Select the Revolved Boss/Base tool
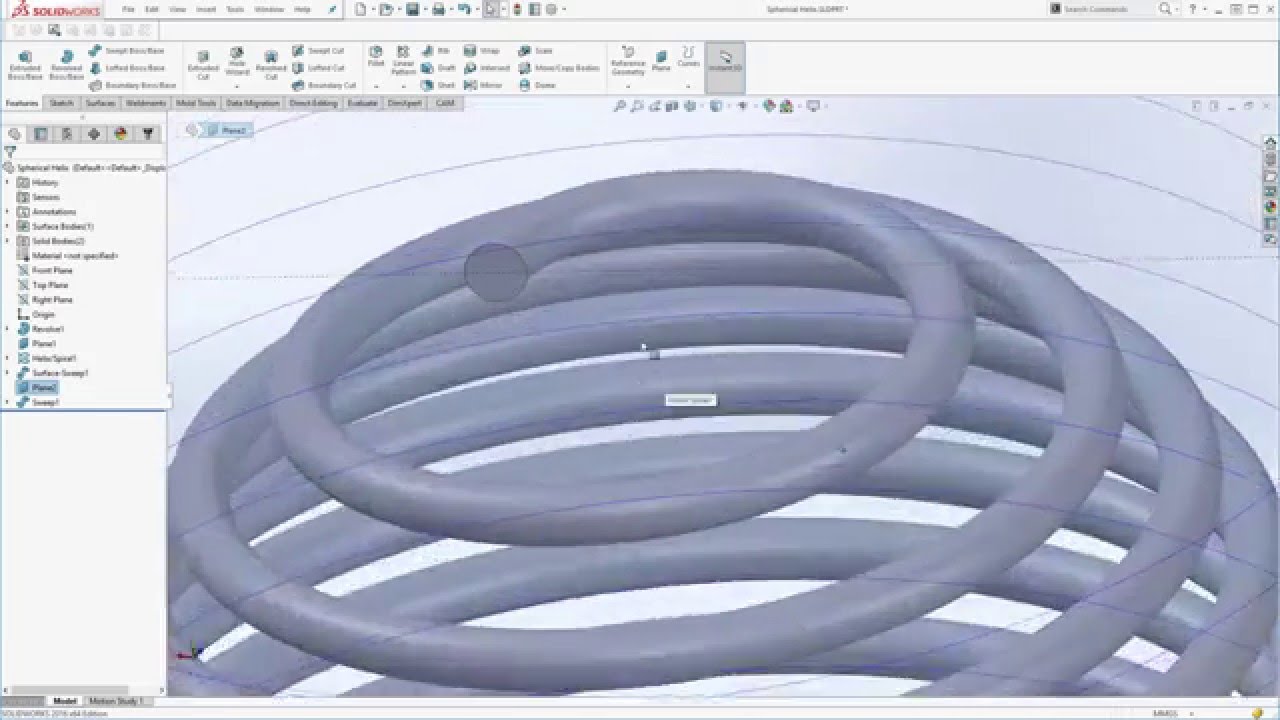Viewport: 1280px width, 720px height. click(66, 64)
